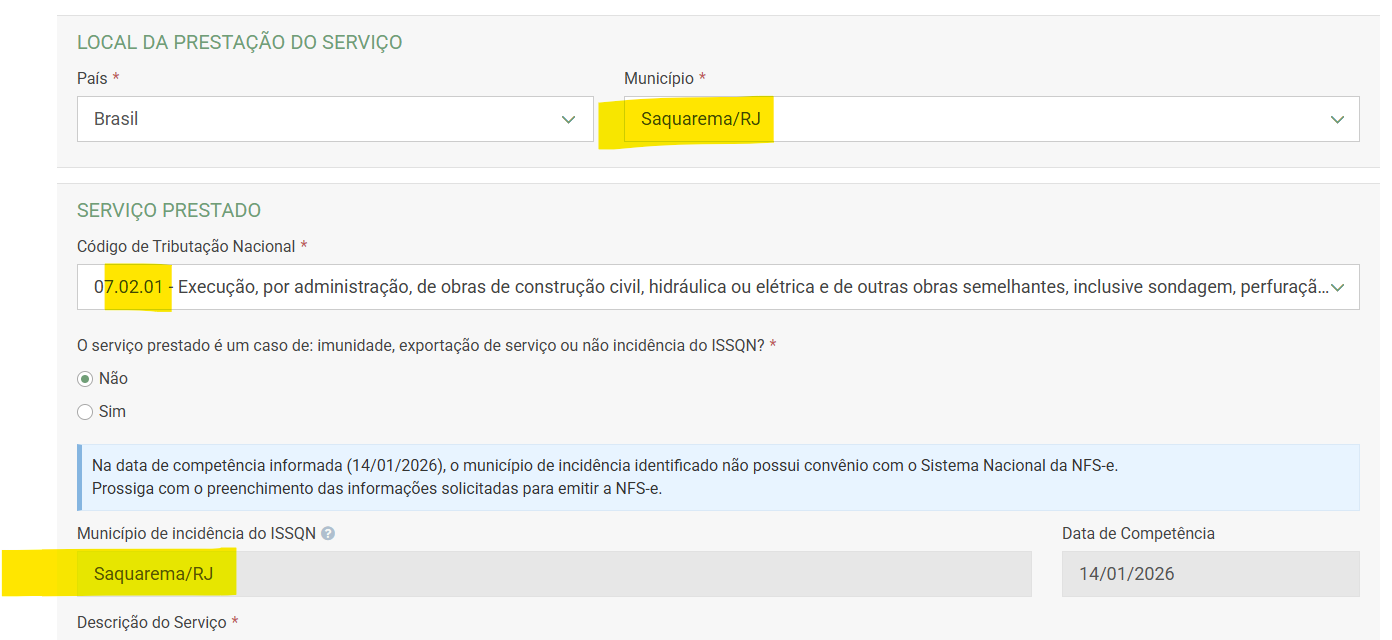Click the 07.02.01 service code text
This screenshot has height=640, width=1392.
tap(129, 287)
